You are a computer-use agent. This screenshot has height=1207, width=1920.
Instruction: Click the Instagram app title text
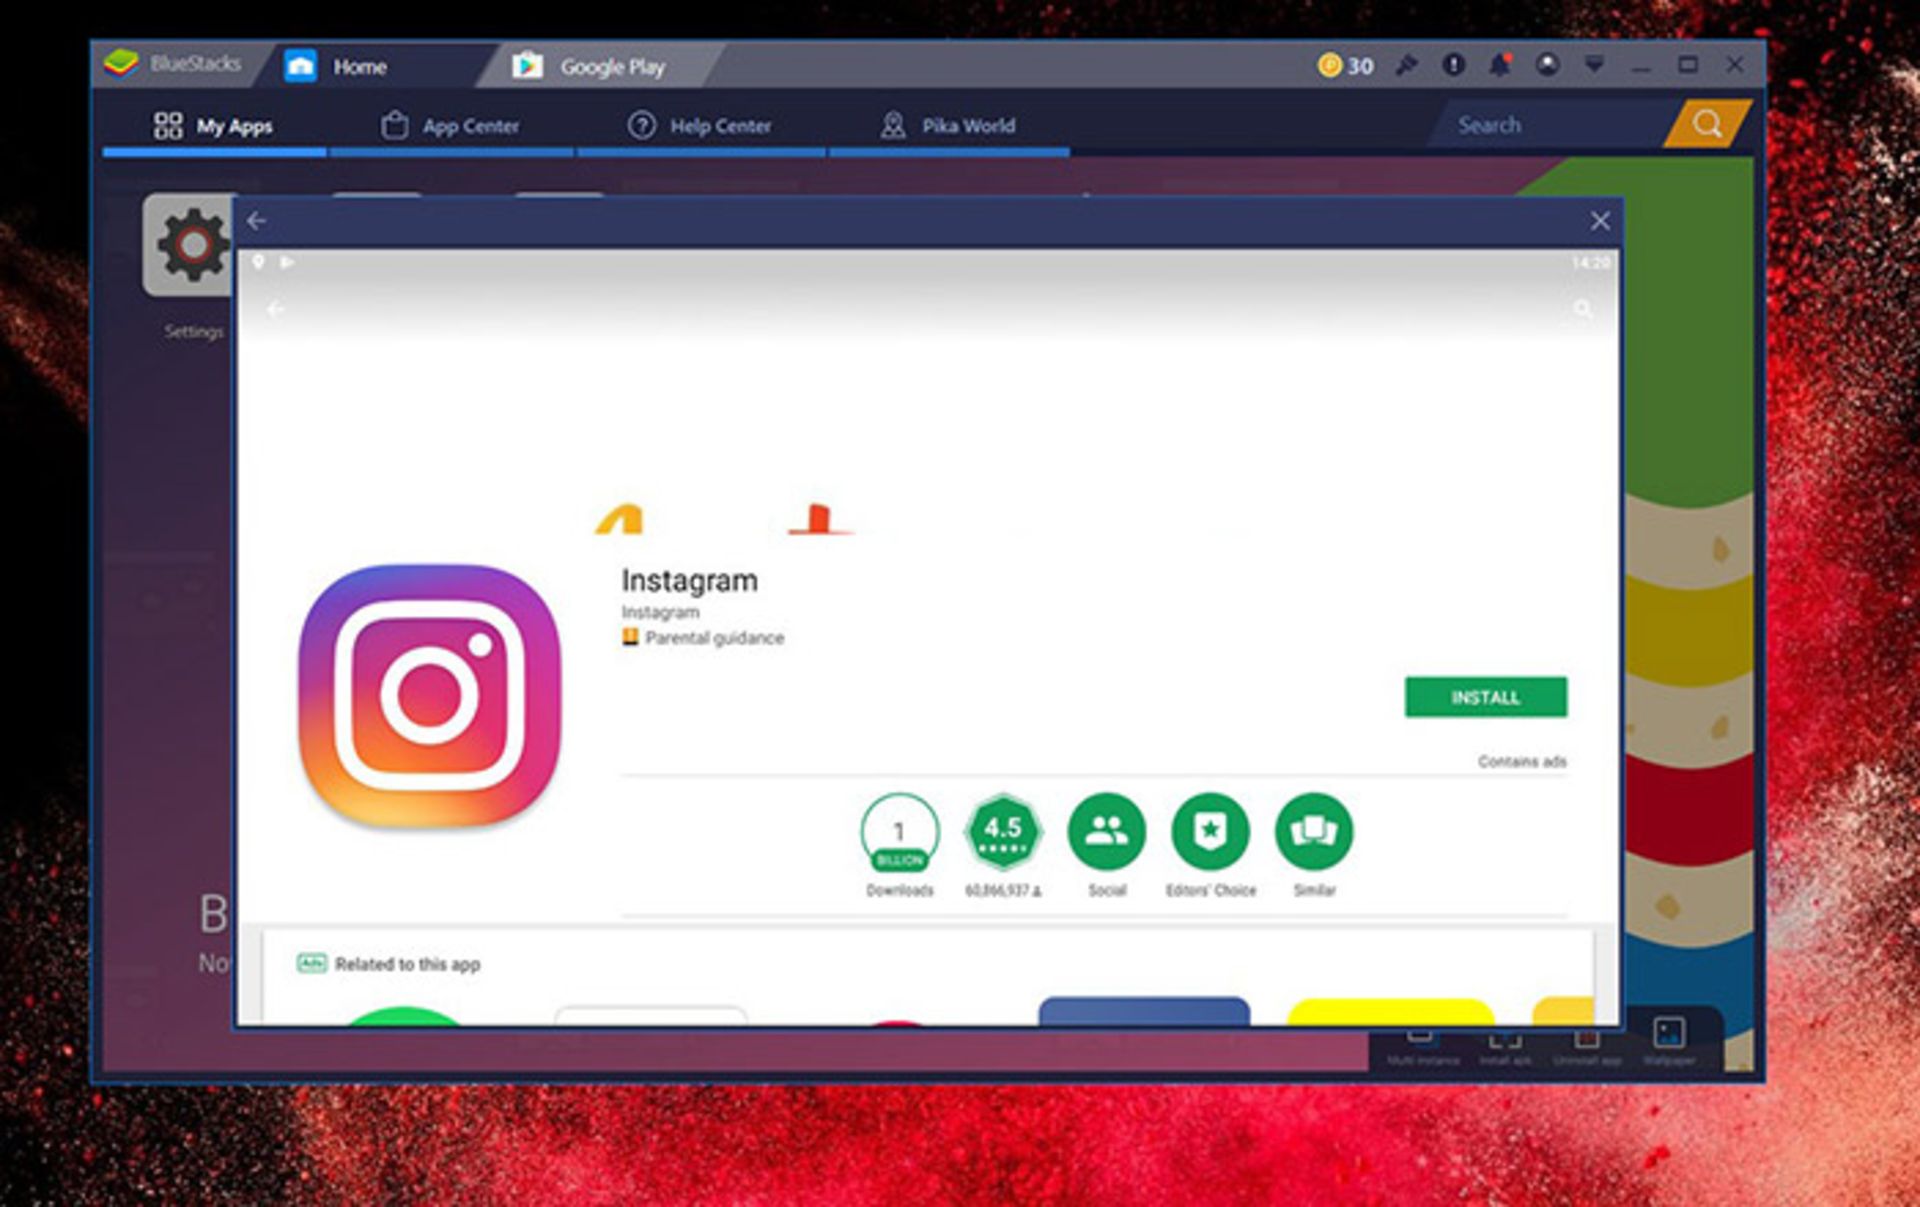689,580
